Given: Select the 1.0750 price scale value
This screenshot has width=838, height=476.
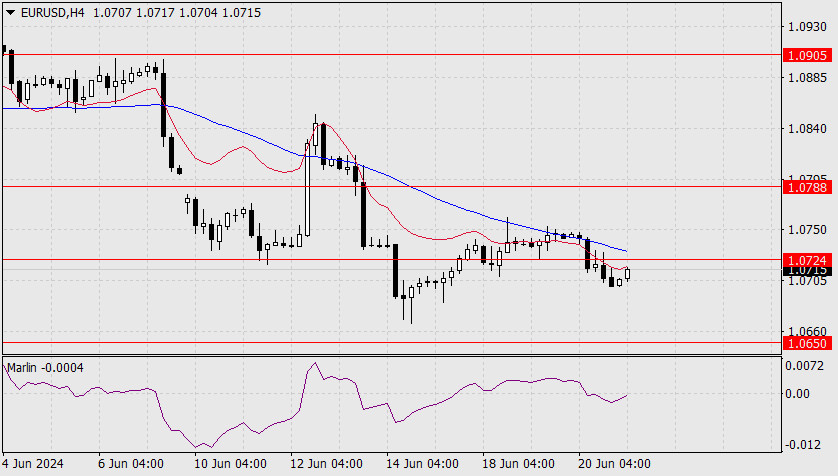Looking at the screenshot, I should click(x=808, y=230).
